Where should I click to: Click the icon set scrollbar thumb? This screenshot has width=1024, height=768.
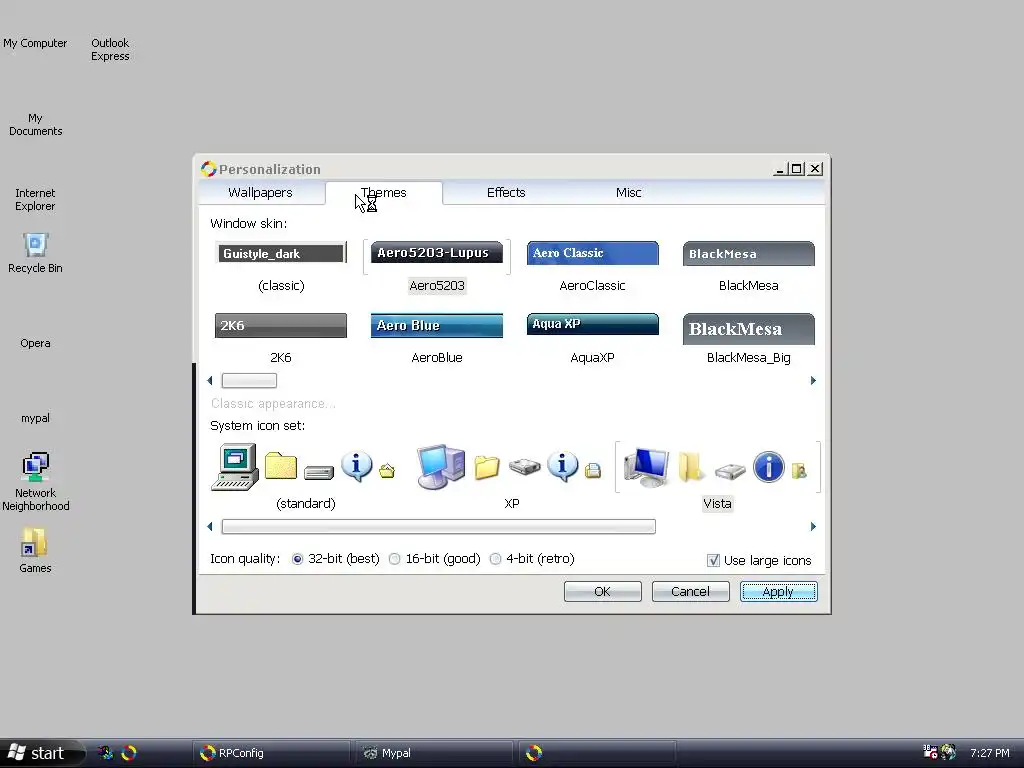438,526
